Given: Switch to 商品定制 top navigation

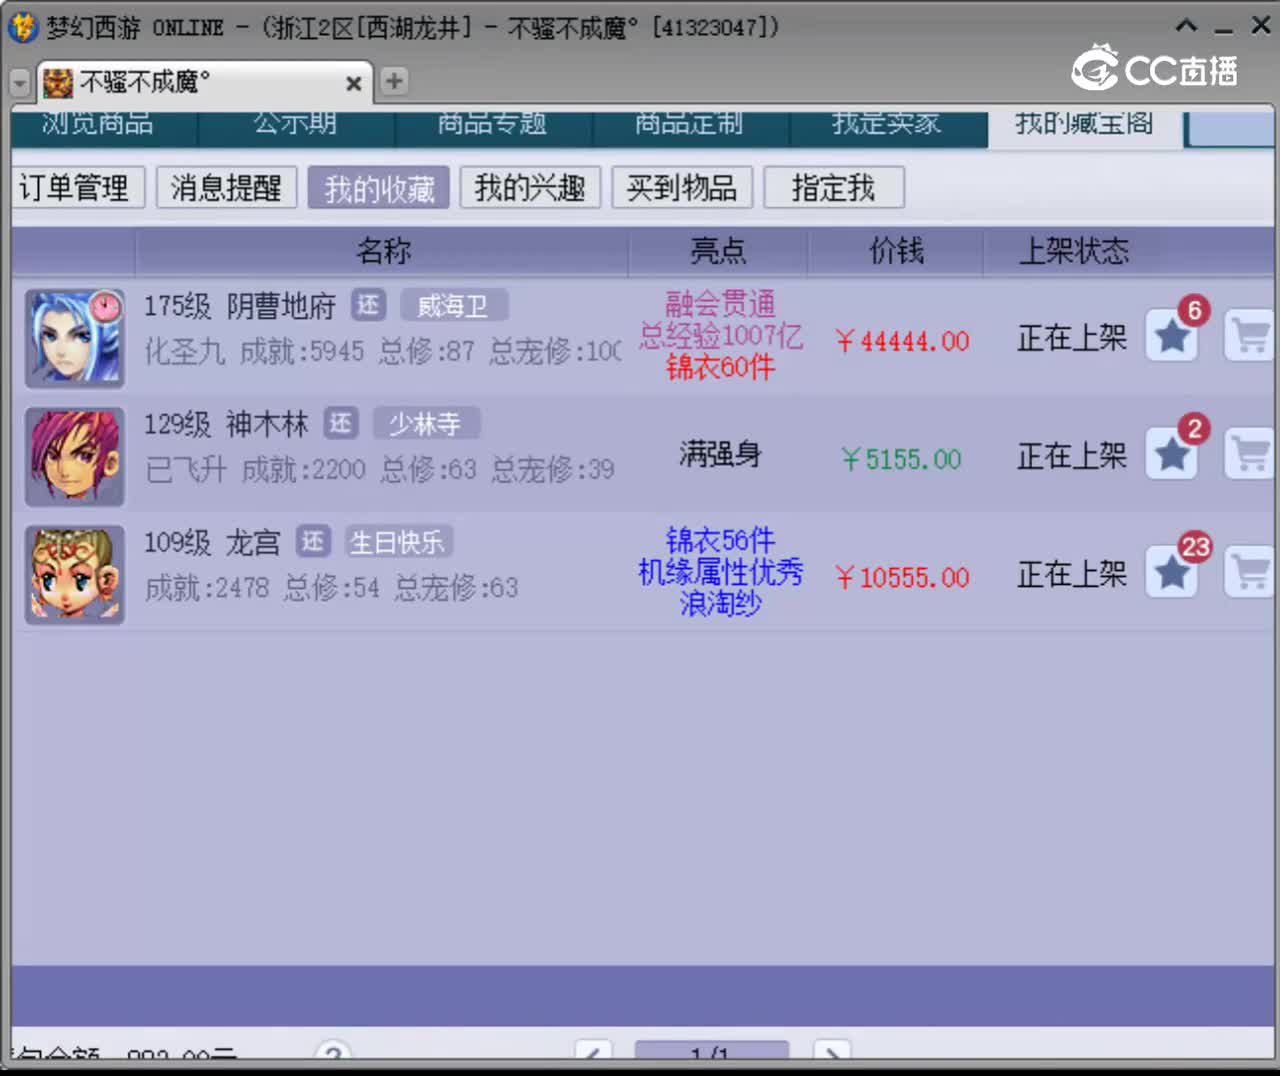Looking at the screenshot, I should (x=690, y=126).
